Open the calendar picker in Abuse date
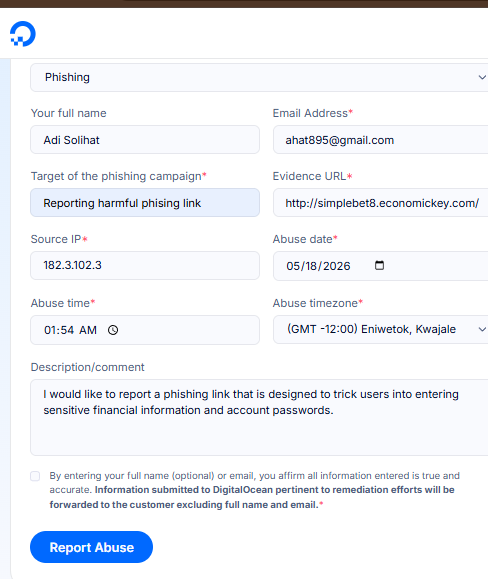The height and width of the screenshot is (579, 488). 379,265
